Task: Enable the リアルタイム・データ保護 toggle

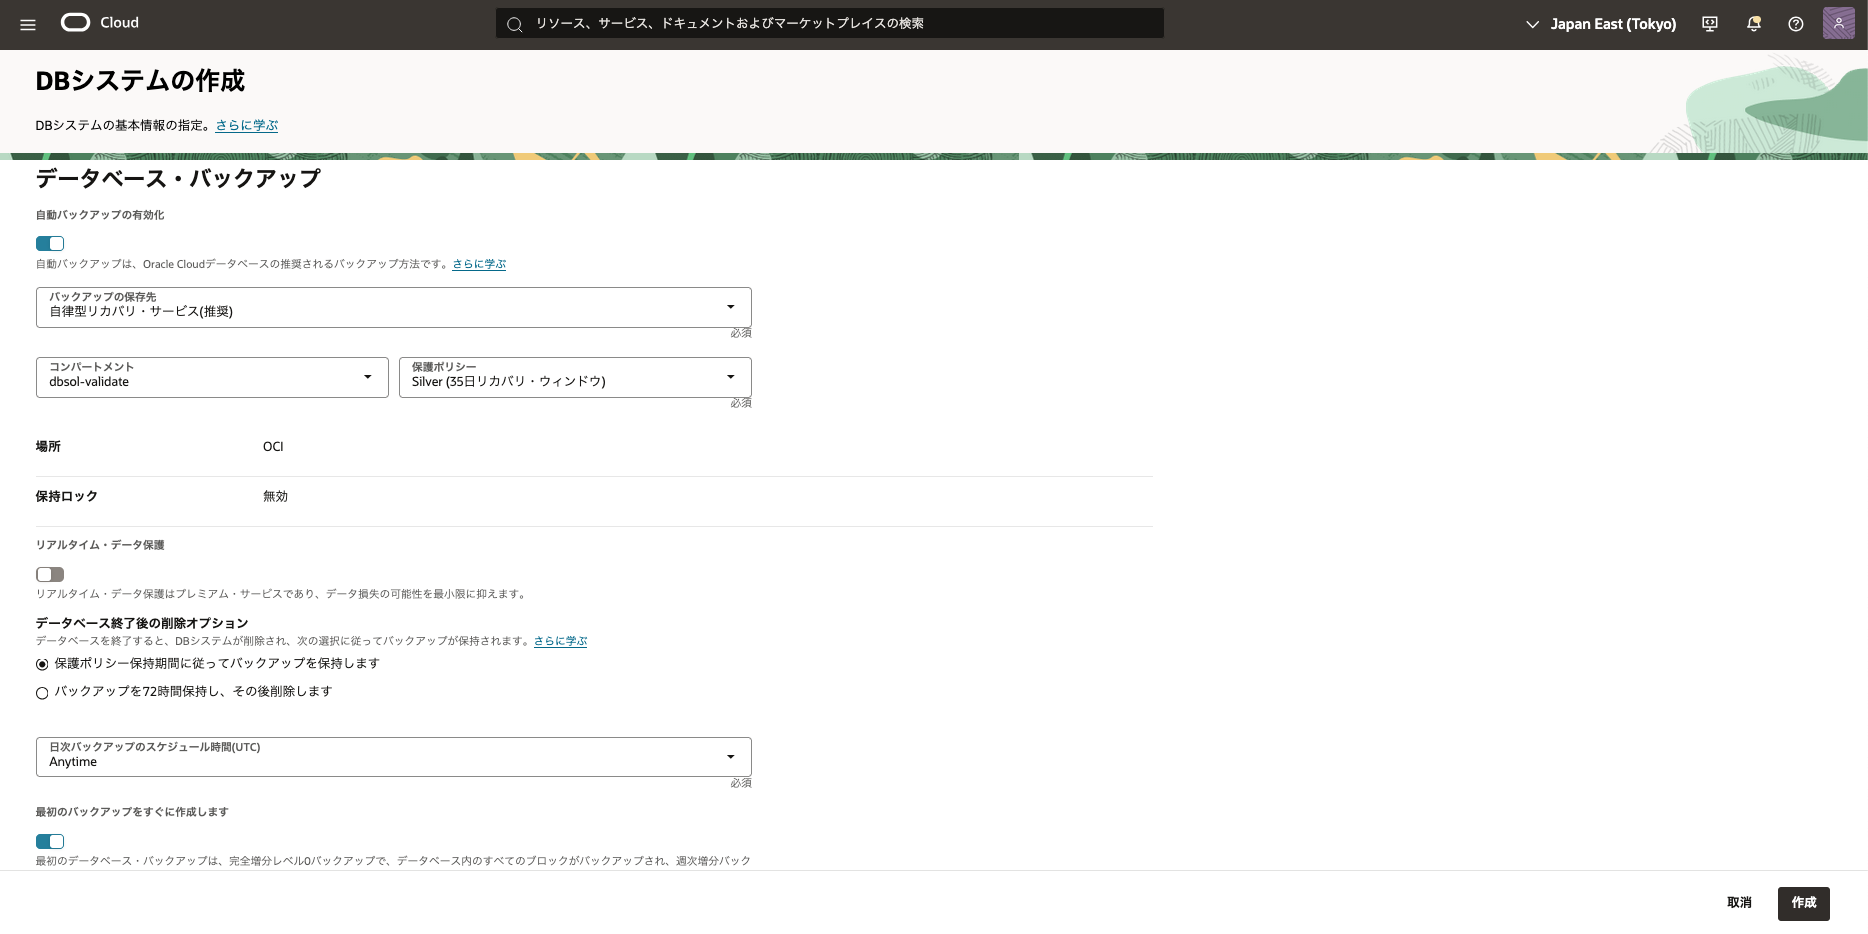Action: pos(50,574)
